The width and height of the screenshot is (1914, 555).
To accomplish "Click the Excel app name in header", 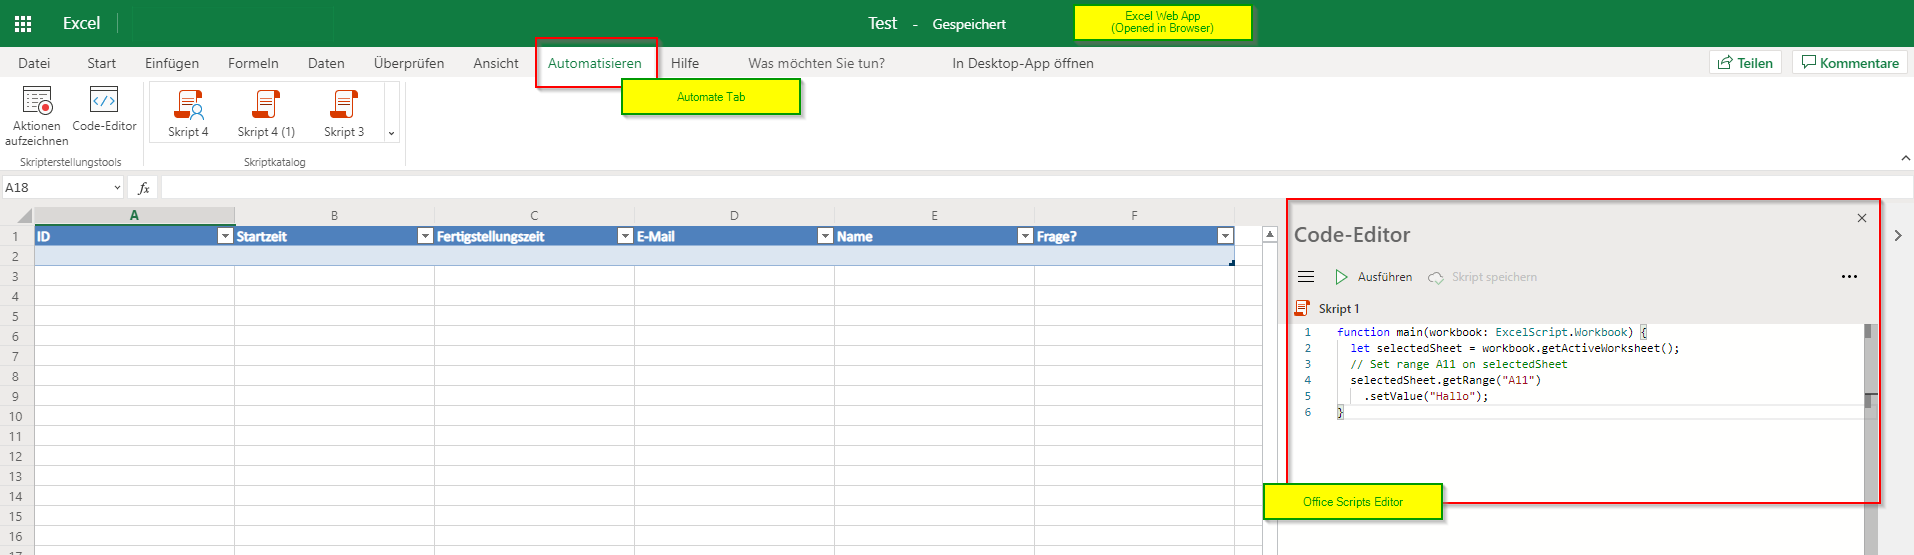I will [81, 23].
